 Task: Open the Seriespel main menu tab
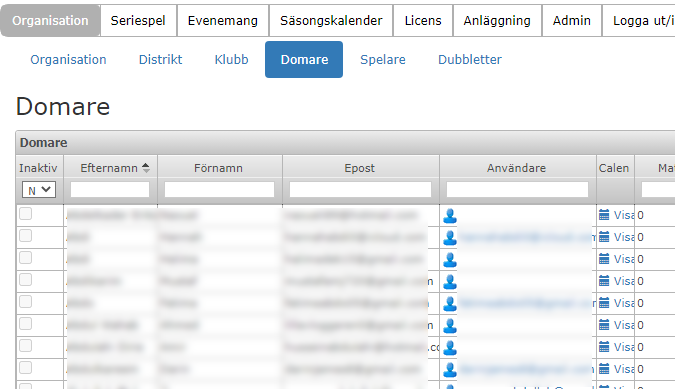(x=138, y=21)
